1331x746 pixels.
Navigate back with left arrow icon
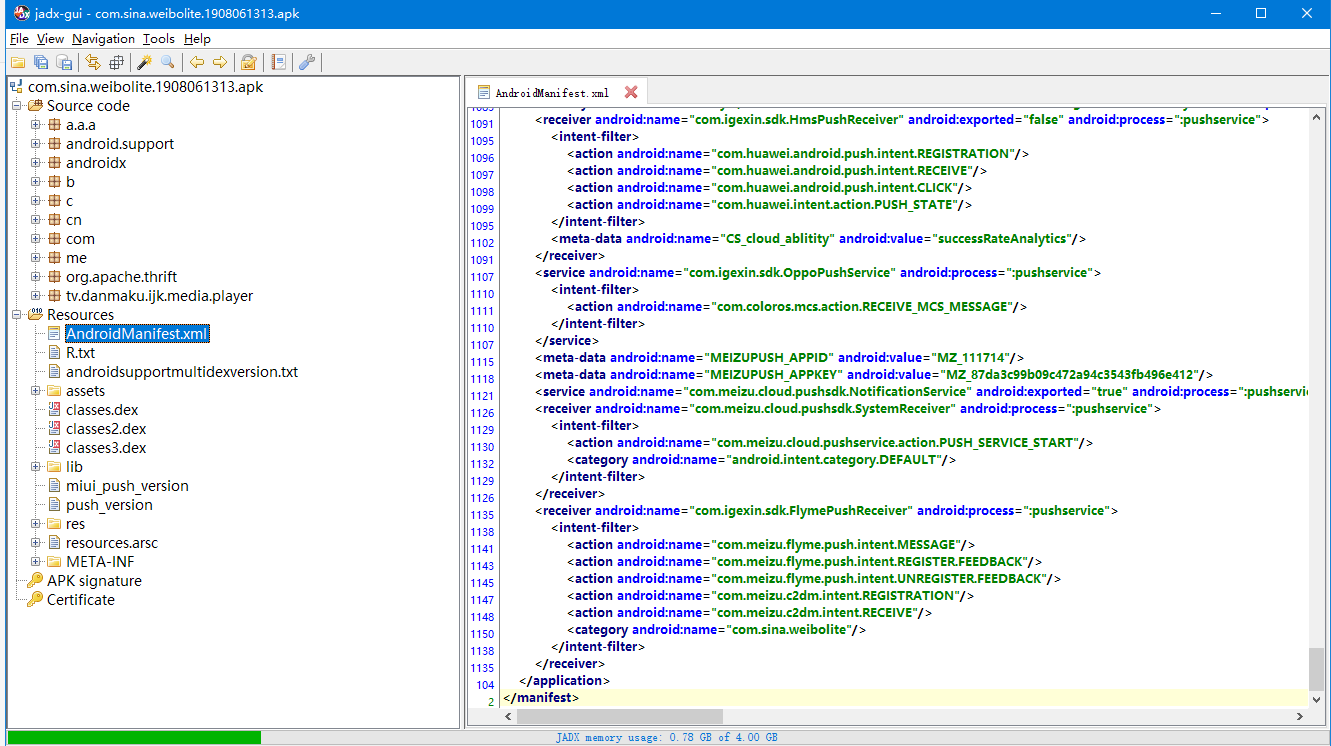[197, 62]
